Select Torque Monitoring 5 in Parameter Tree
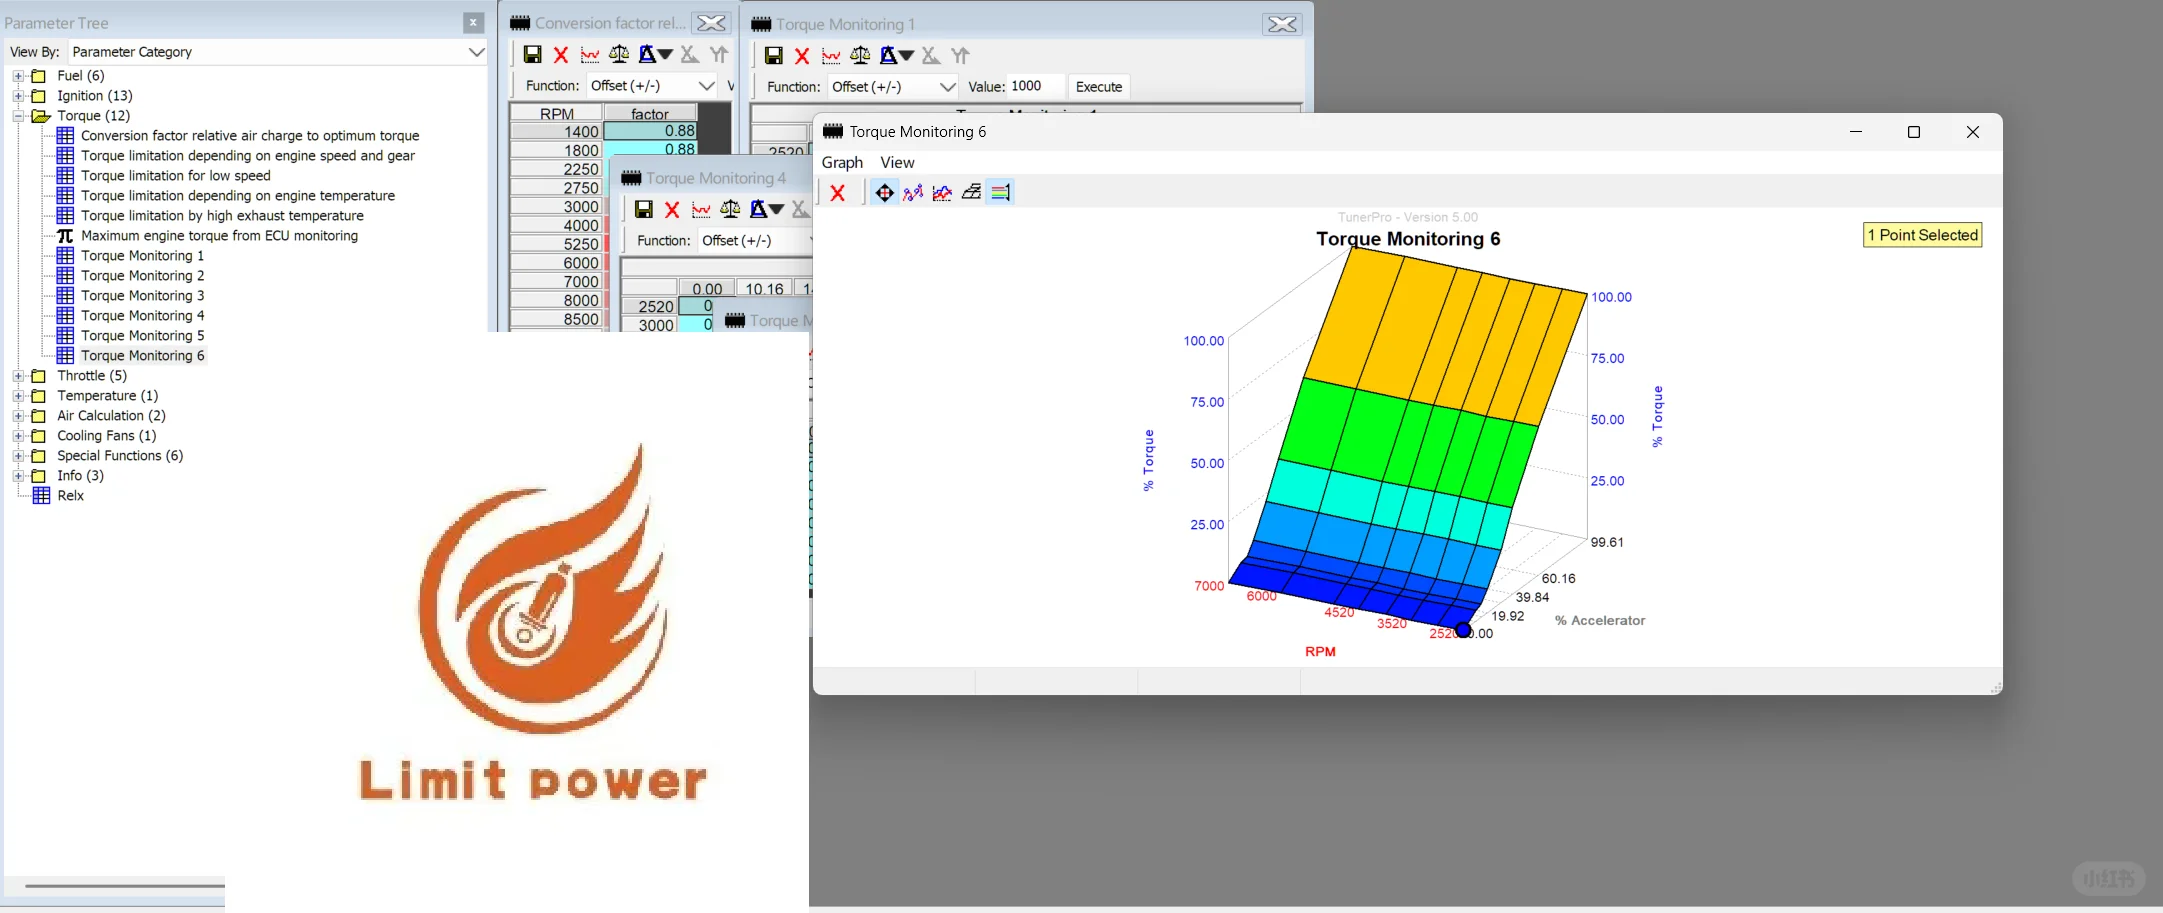This screenshot has height=913, width=2163. point(142,336)
